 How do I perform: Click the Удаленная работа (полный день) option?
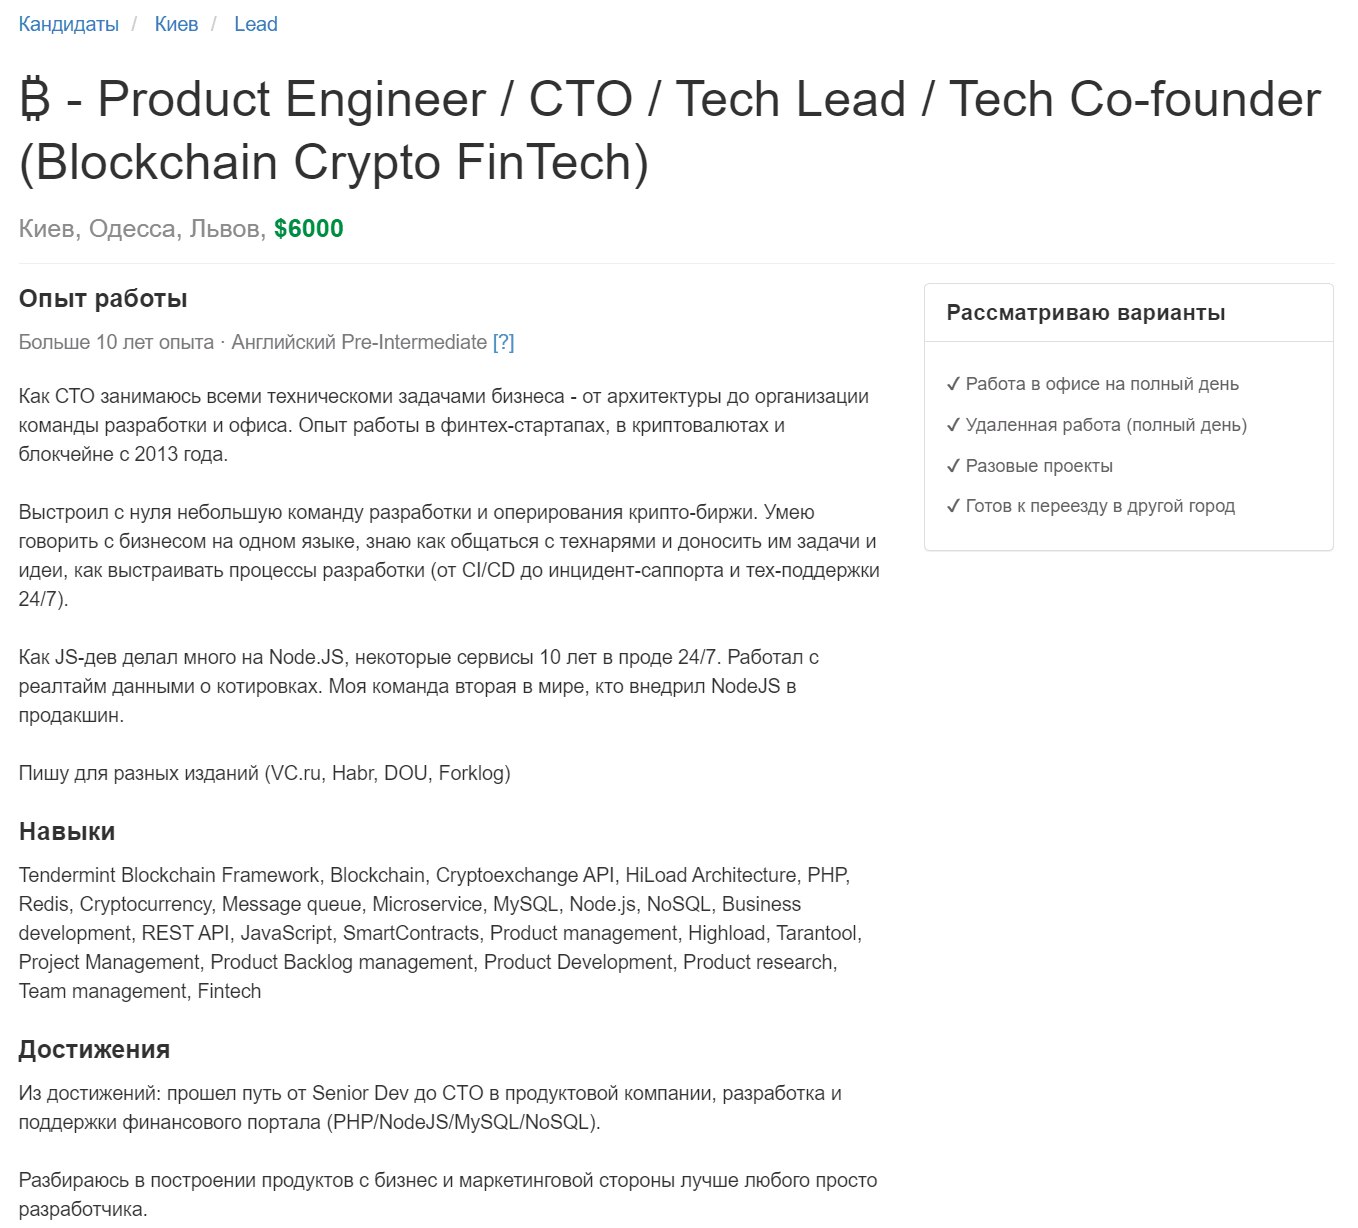pyautogui.click(x=1106, y=425)
